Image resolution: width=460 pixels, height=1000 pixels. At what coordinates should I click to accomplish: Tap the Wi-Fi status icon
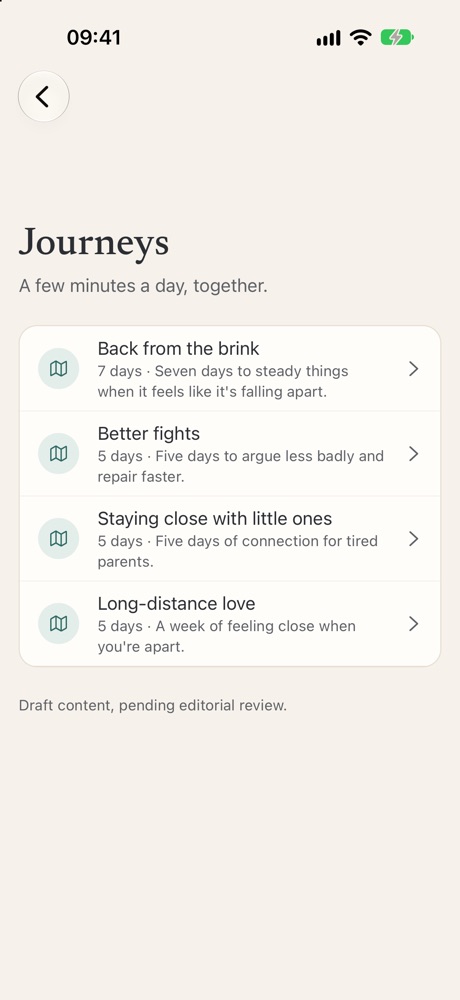tap(360, 38)
